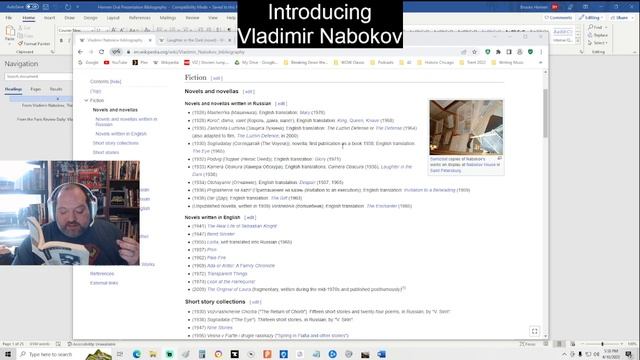This screenshot has height=360, width=640.
Task: Click the fullscreen toggle icon on page
Action: [x=535, y=331]
